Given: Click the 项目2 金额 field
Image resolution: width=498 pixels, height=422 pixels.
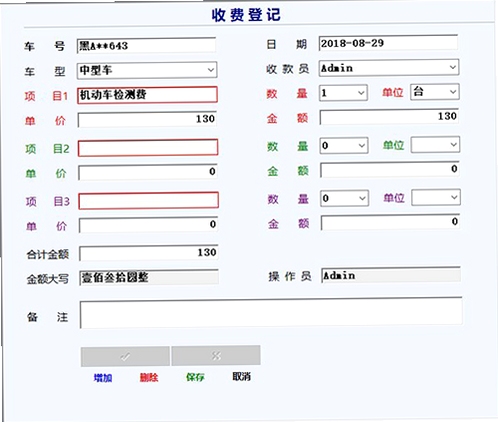Looking at the screenshot, I should click(390, 170).
